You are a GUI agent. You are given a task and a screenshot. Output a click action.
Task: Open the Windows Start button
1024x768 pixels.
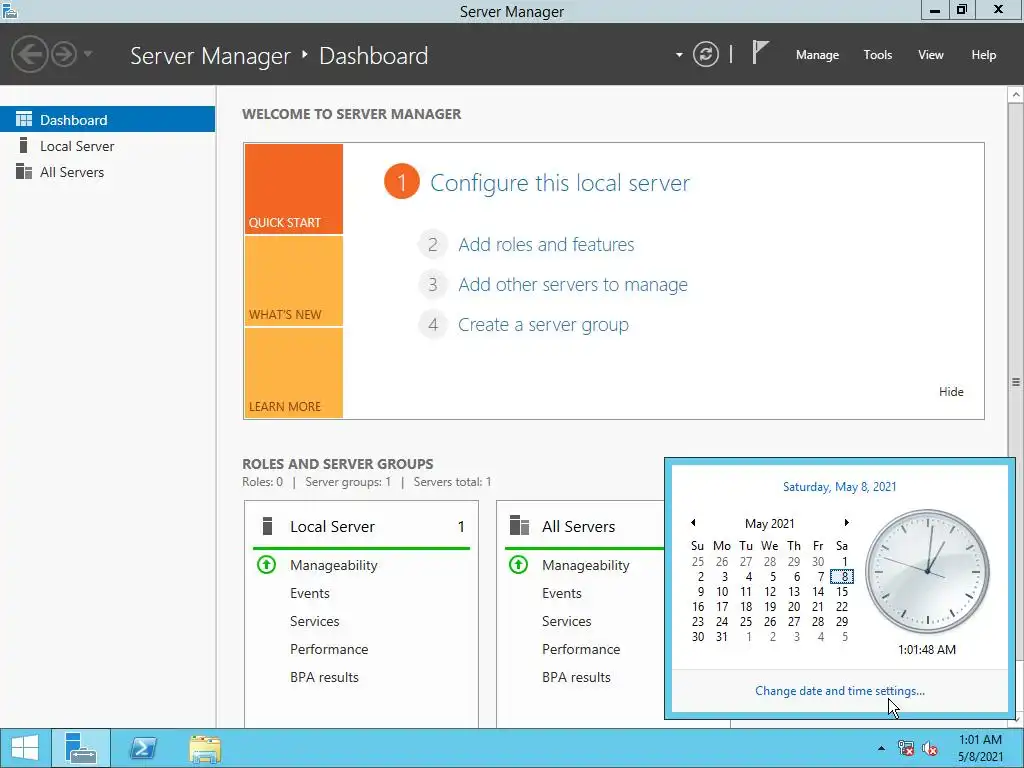click(25, 748)
